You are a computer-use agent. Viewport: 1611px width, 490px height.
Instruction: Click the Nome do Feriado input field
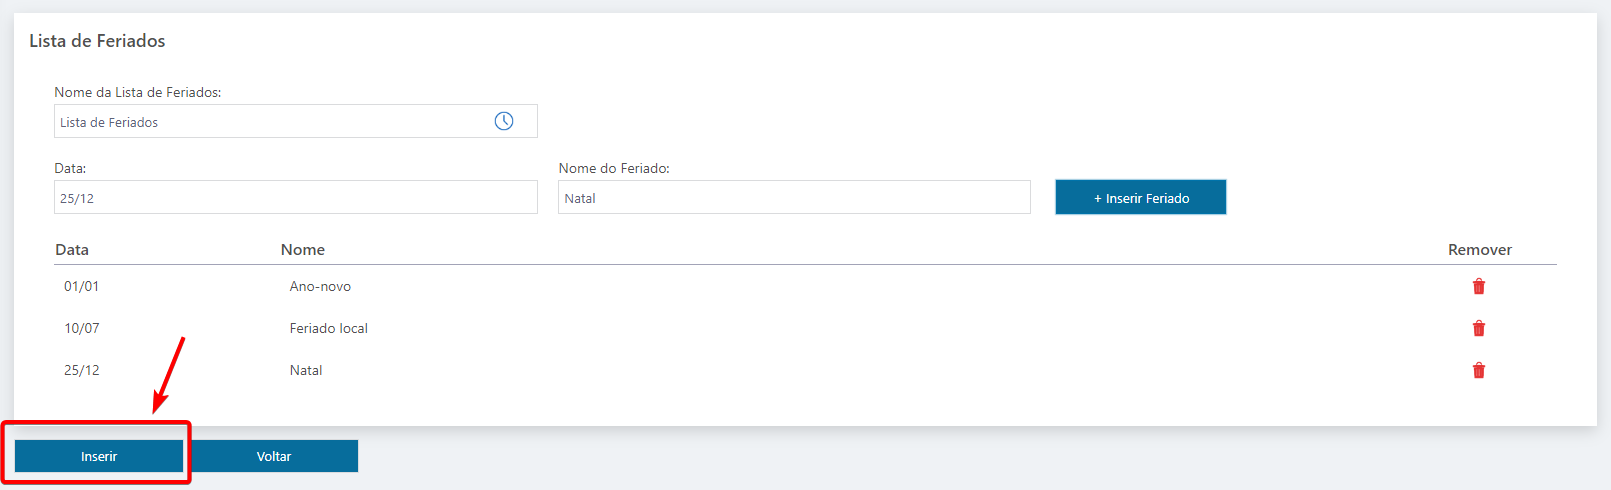coord(794,197)
